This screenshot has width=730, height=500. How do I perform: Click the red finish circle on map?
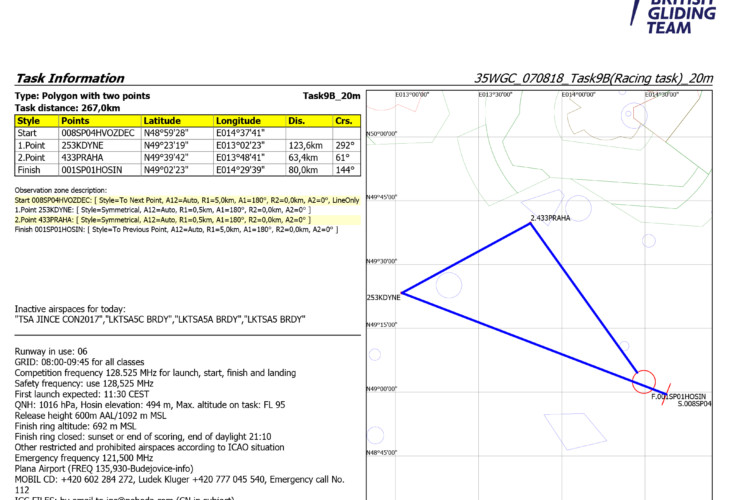tap(645, 381)
